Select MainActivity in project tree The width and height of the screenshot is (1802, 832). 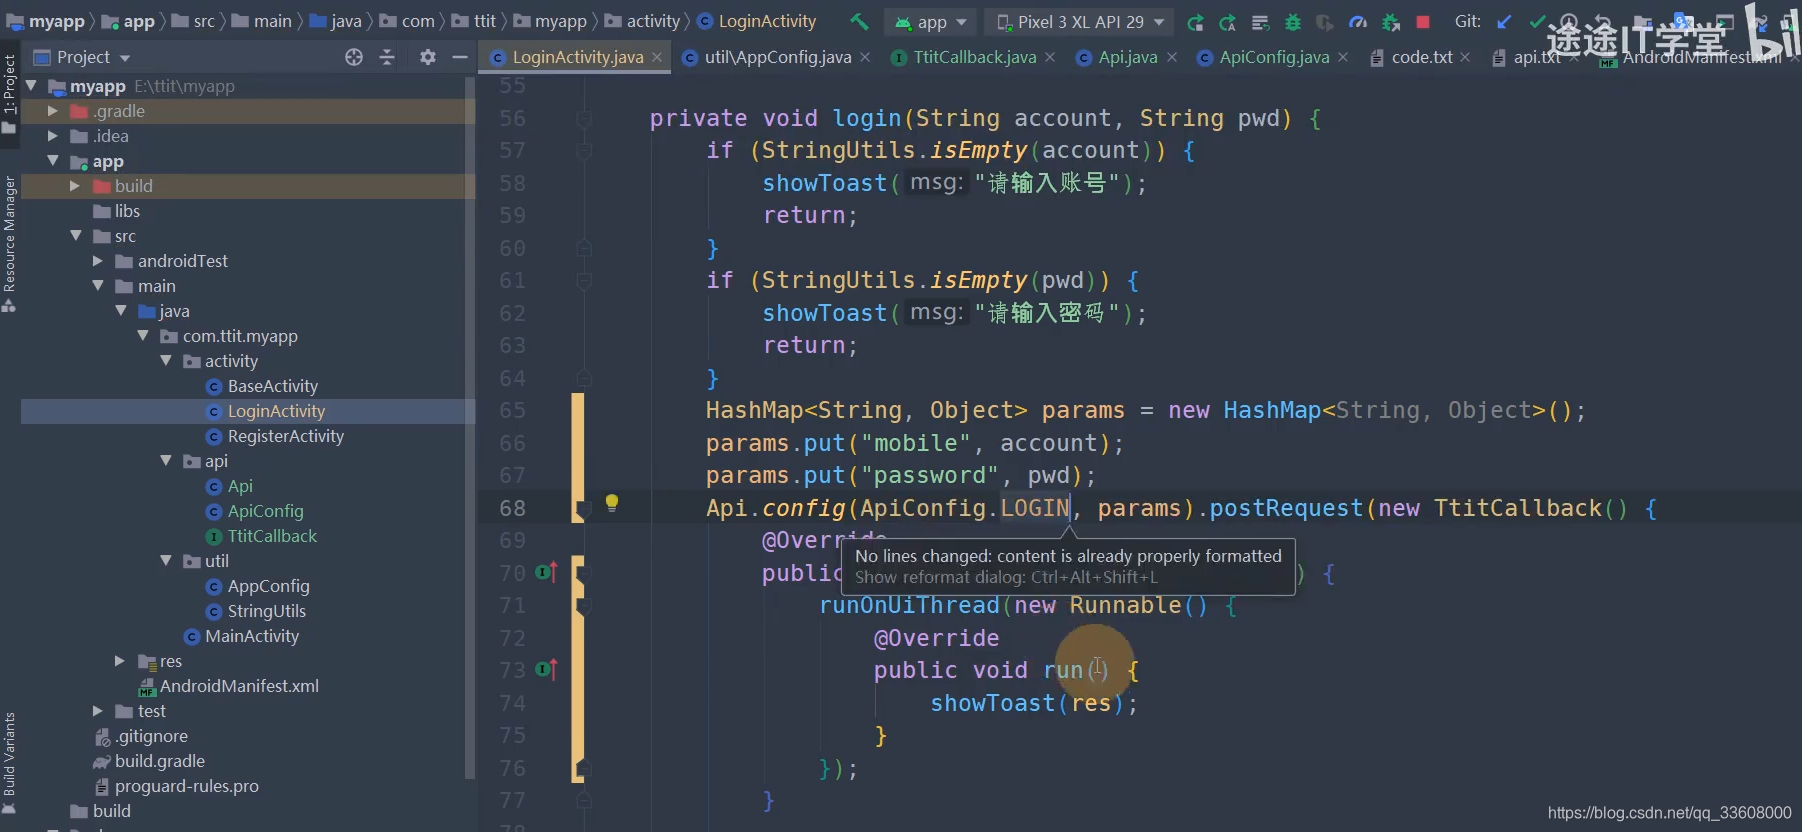coord(241,636)
